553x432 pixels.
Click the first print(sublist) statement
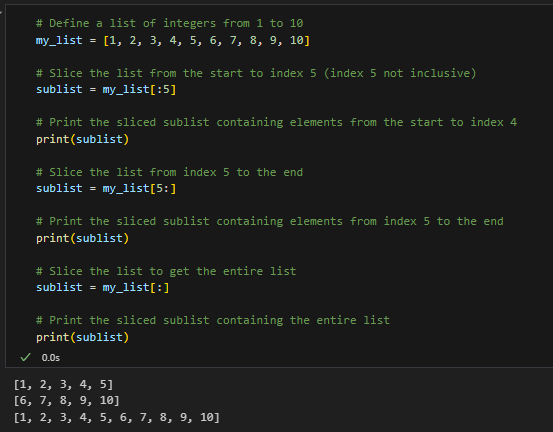pyautogui.click(x=83, y=139)
